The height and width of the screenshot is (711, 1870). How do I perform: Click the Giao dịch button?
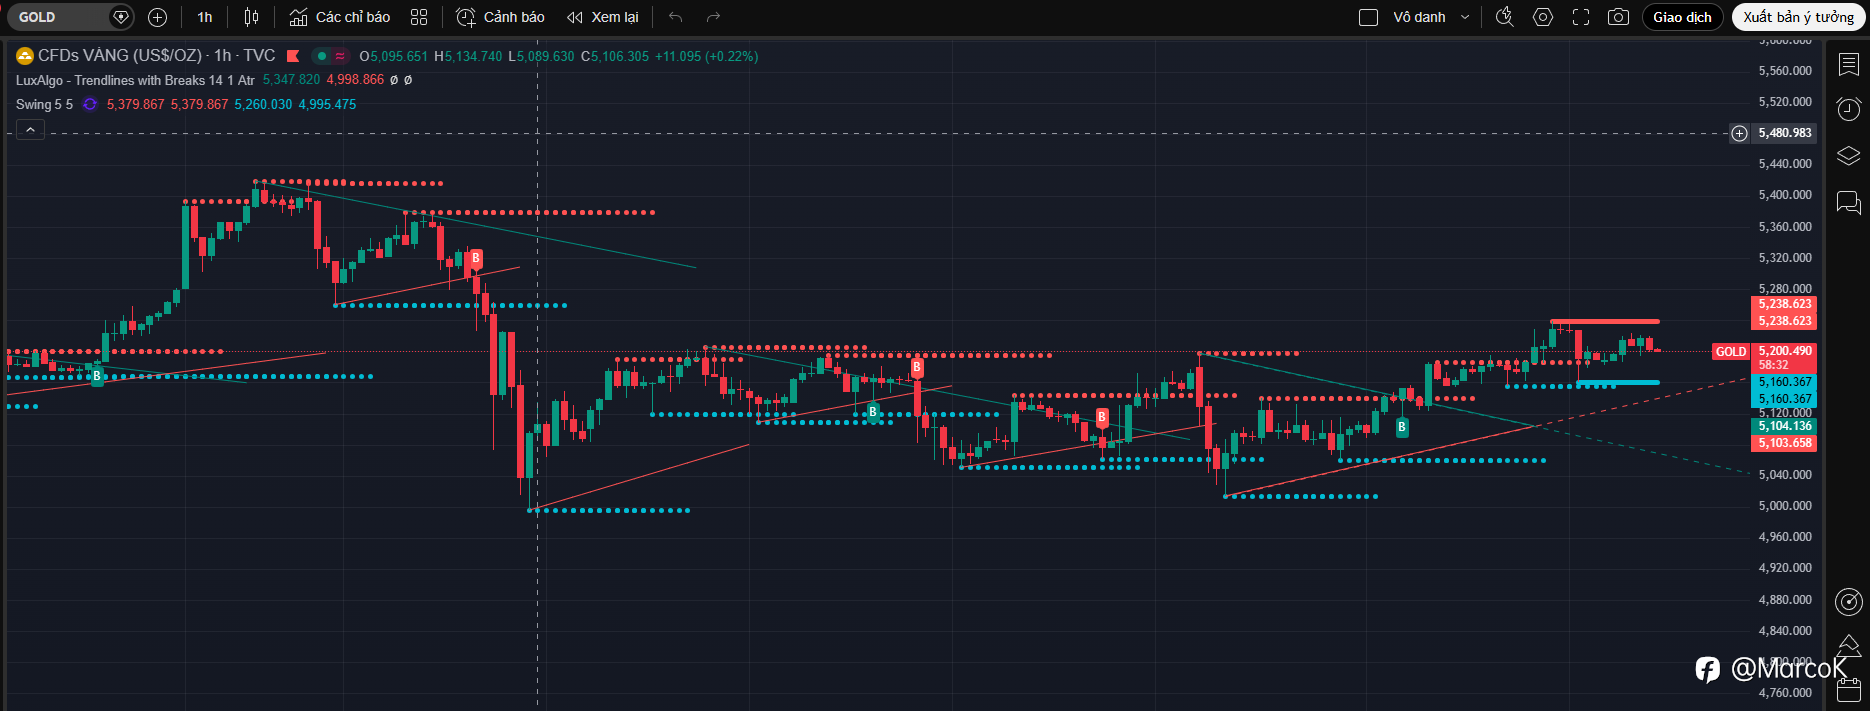point(1682,17)
